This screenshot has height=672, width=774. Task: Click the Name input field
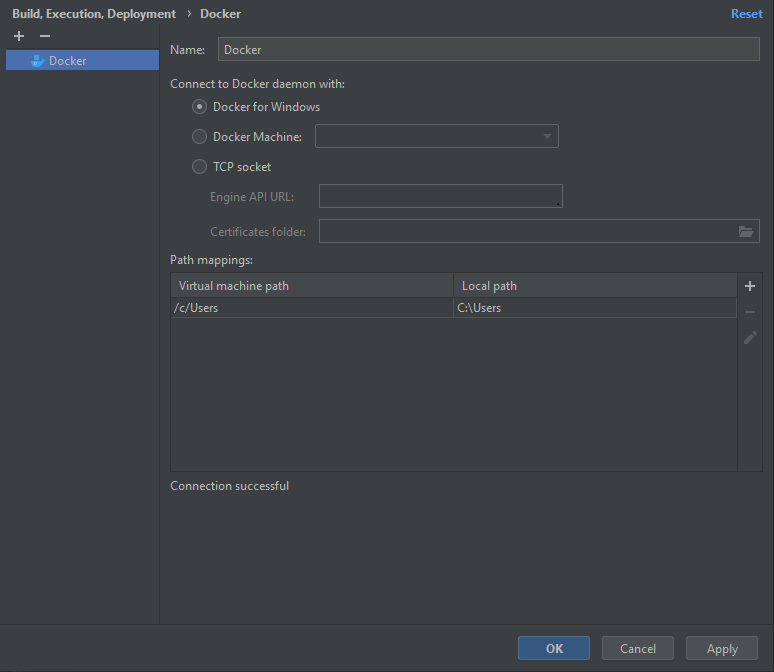488,49
